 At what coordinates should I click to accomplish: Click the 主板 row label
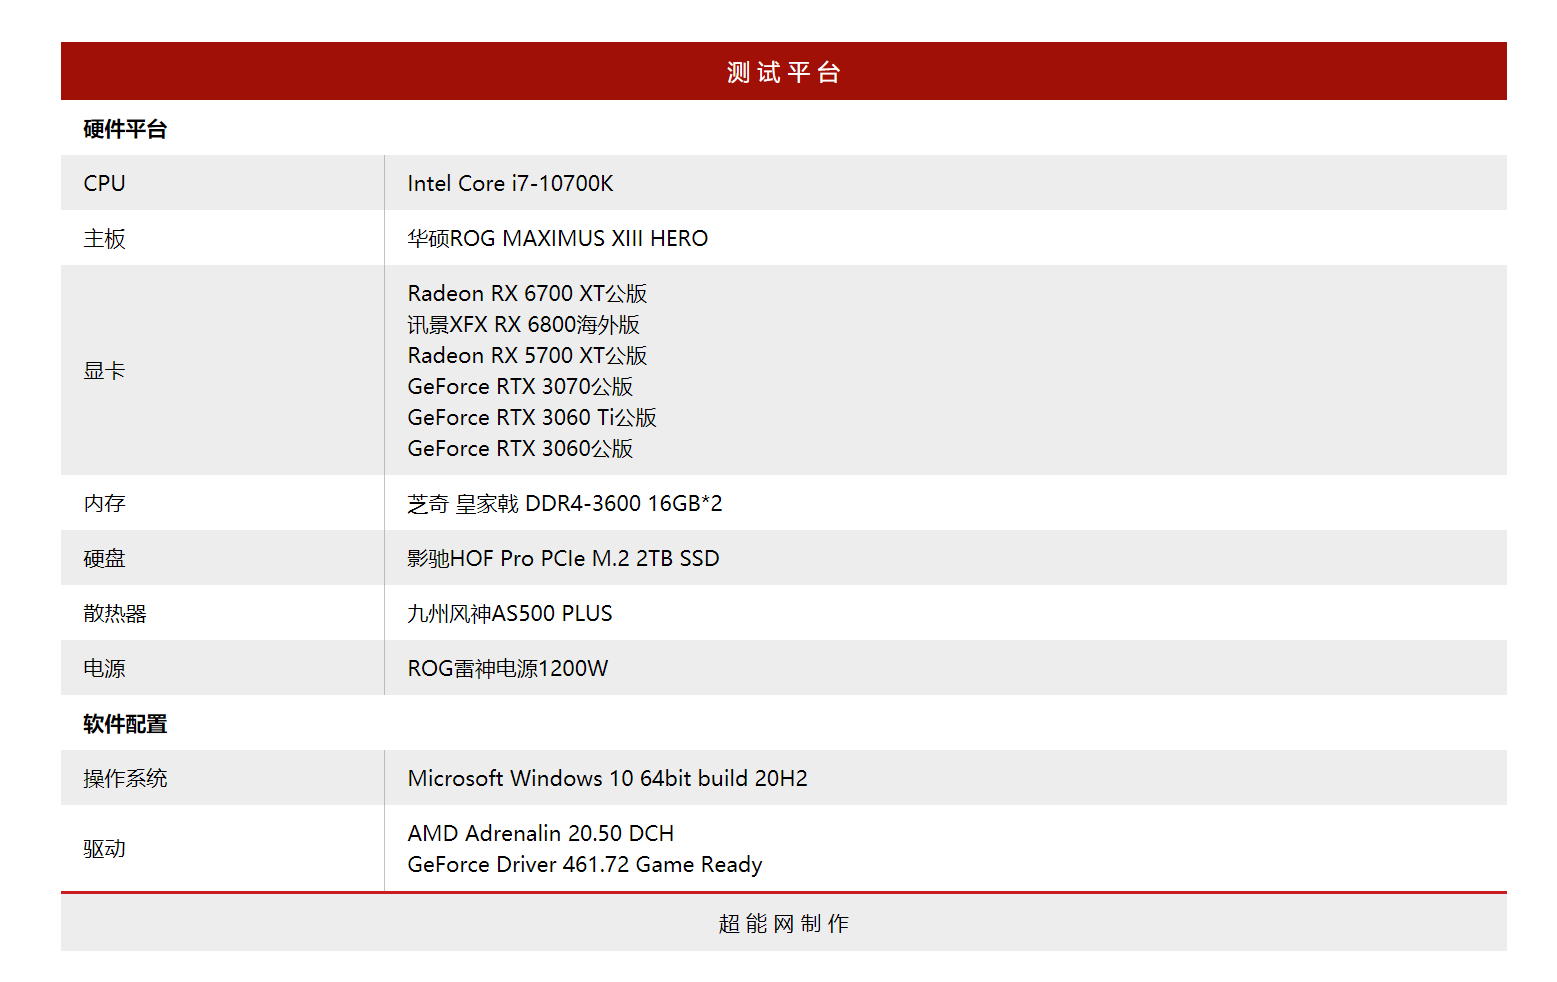point(105,238)
